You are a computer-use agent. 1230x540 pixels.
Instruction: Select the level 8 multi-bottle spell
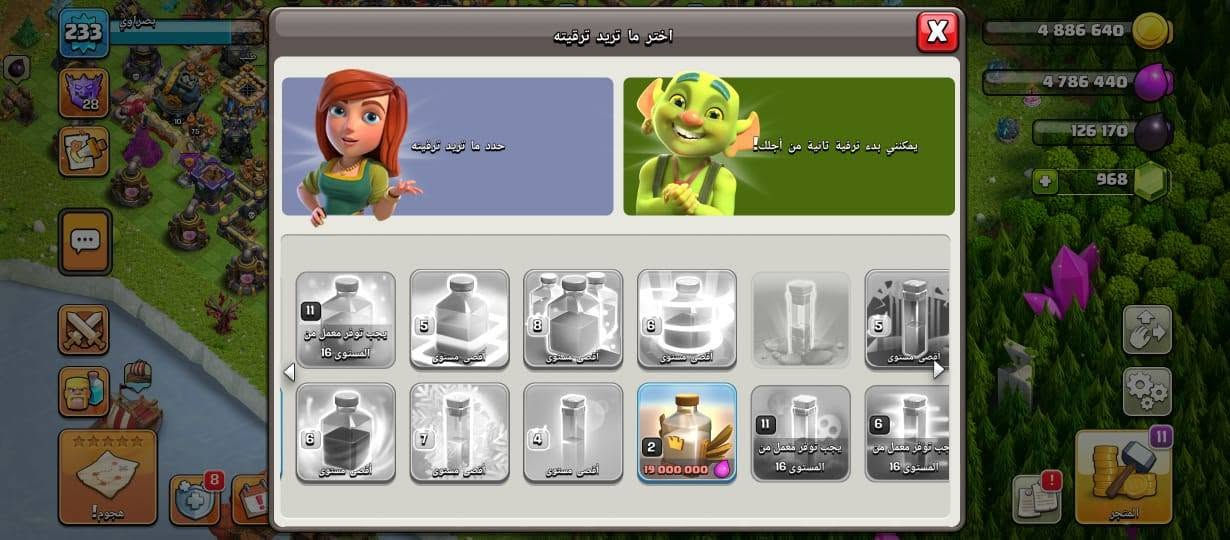[573, 319]
